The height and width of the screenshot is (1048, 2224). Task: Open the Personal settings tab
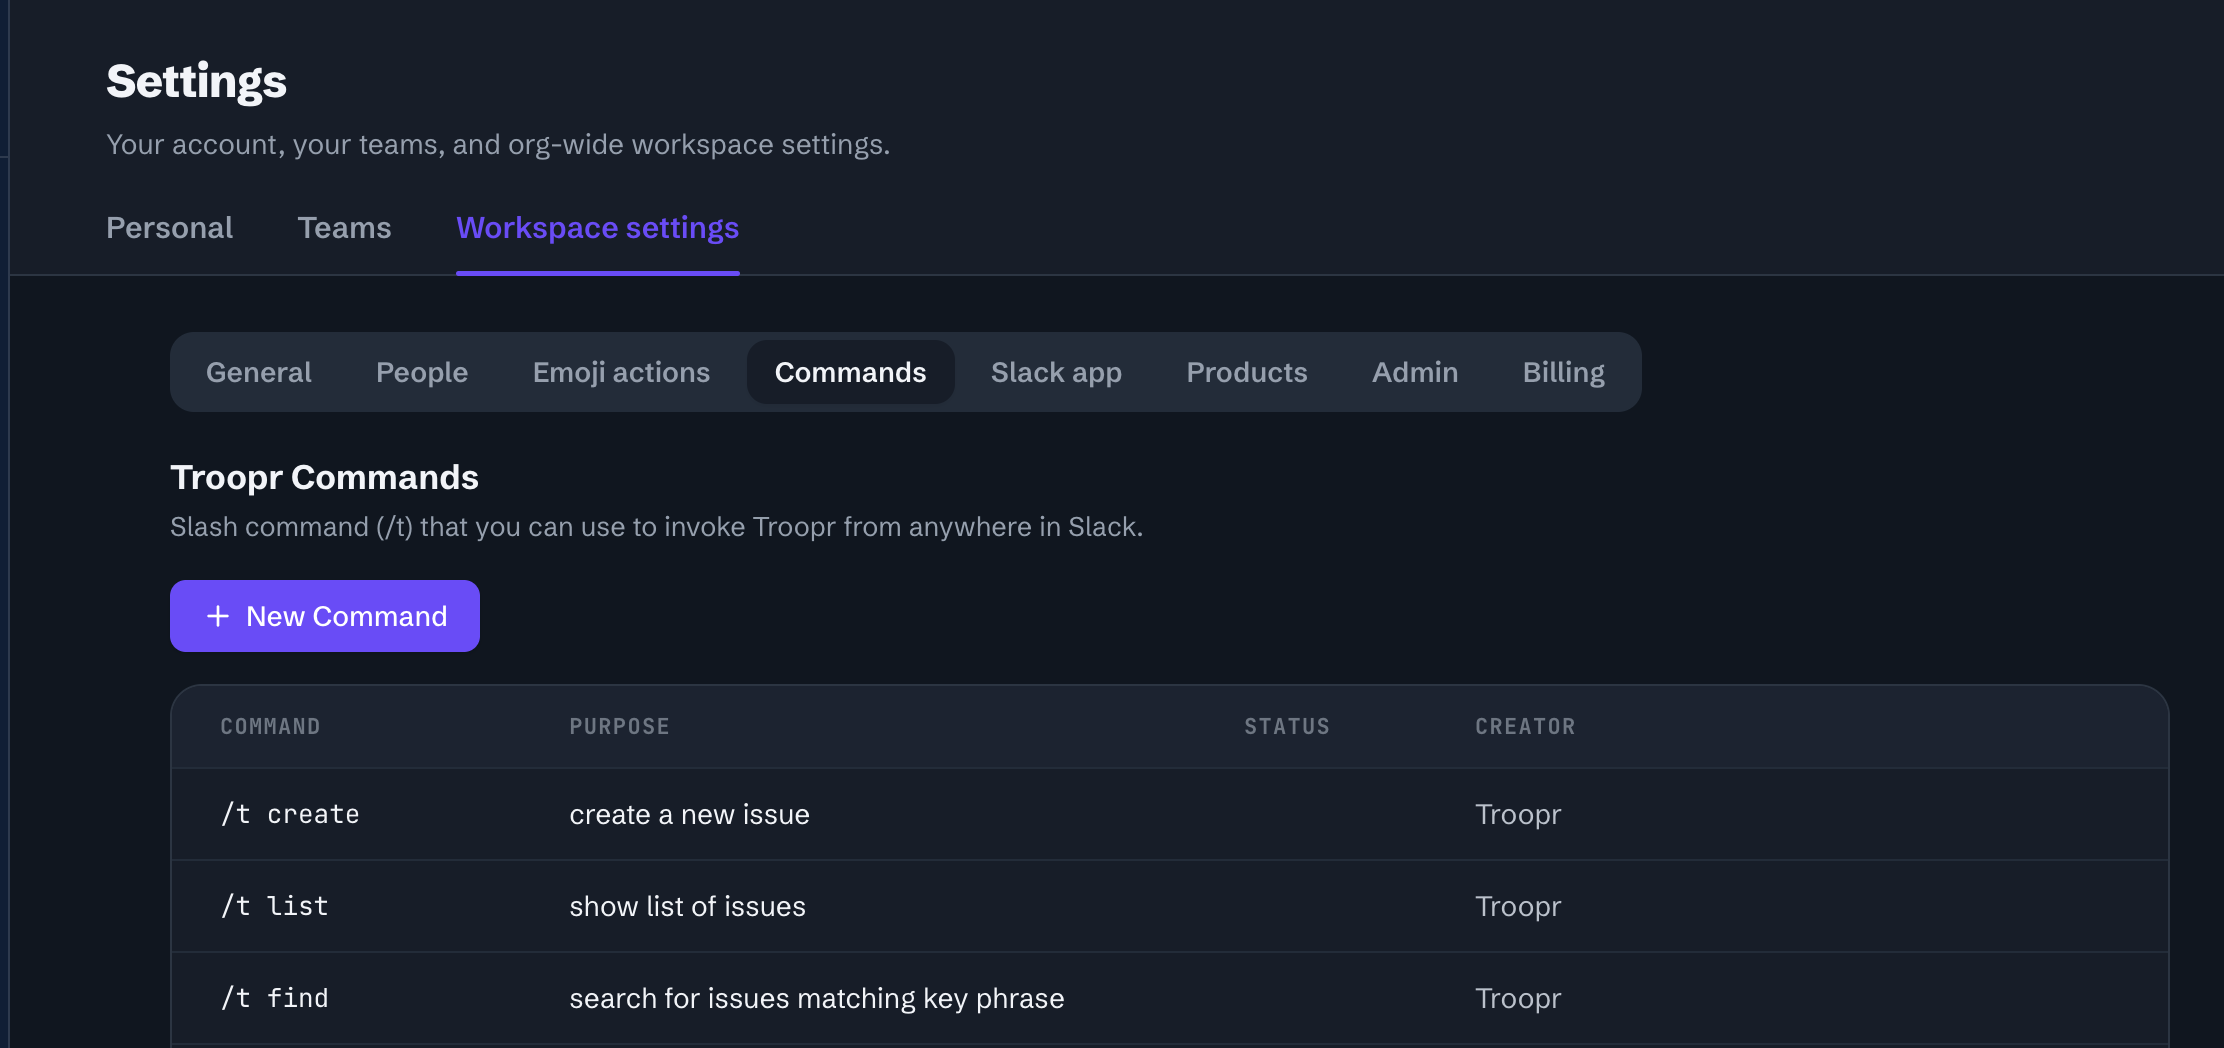click(x=170, y=228)
